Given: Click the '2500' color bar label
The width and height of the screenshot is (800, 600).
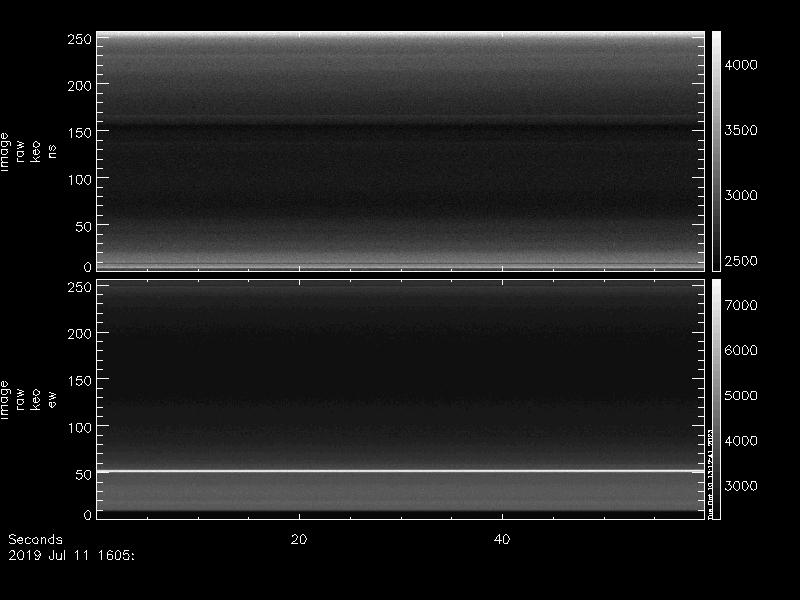Looking at the screenshot, I should coord(741,261).
